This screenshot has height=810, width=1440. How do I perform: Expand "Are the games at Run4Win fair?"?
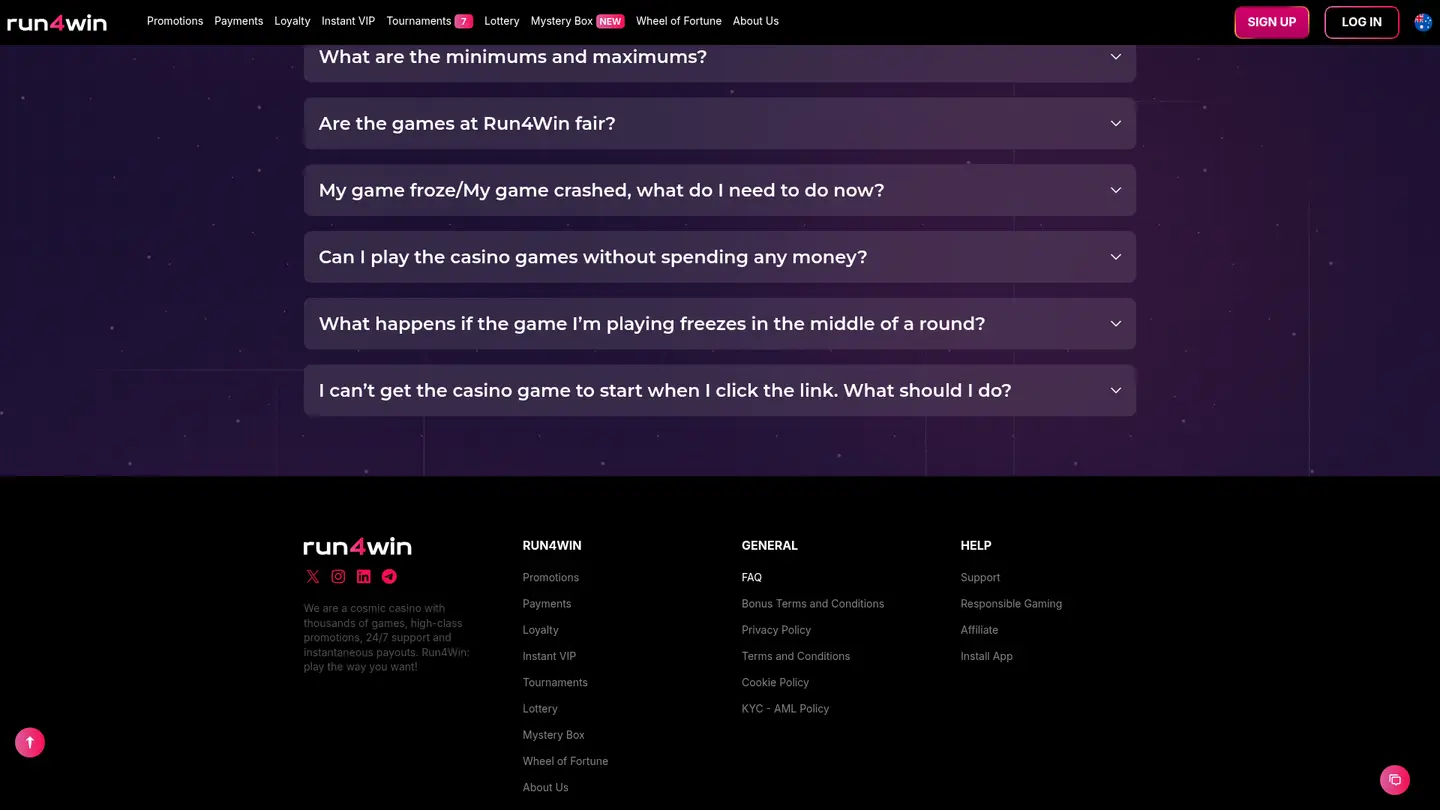720,124
